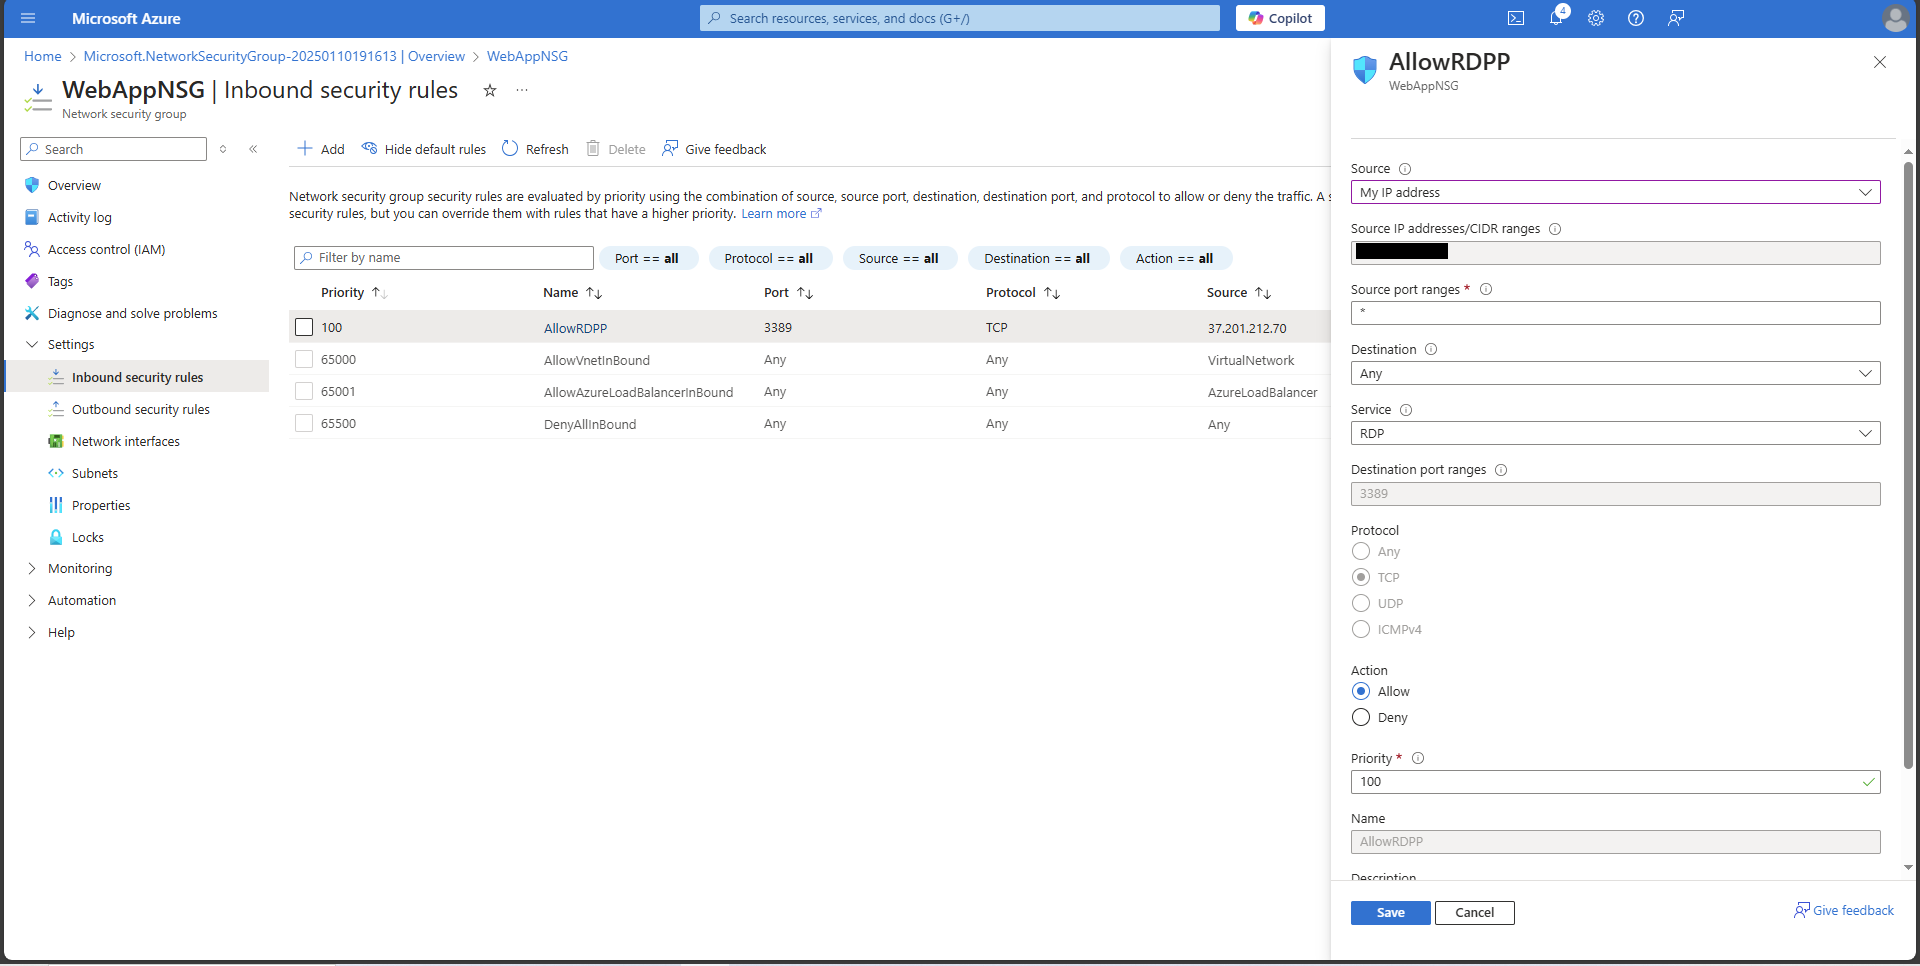Hide default rules in the list
The height and width of the screenshot is (966, 1920).
(x=424, y=149)
